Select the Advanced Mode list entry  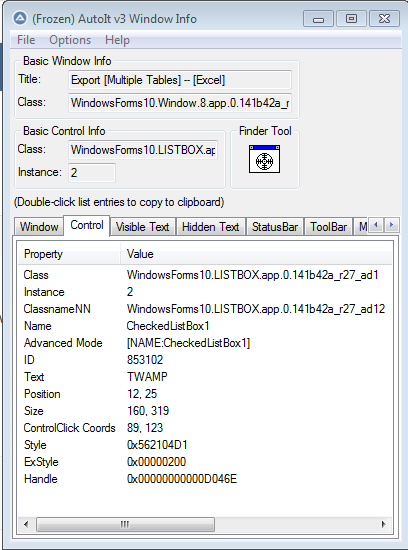205,343
